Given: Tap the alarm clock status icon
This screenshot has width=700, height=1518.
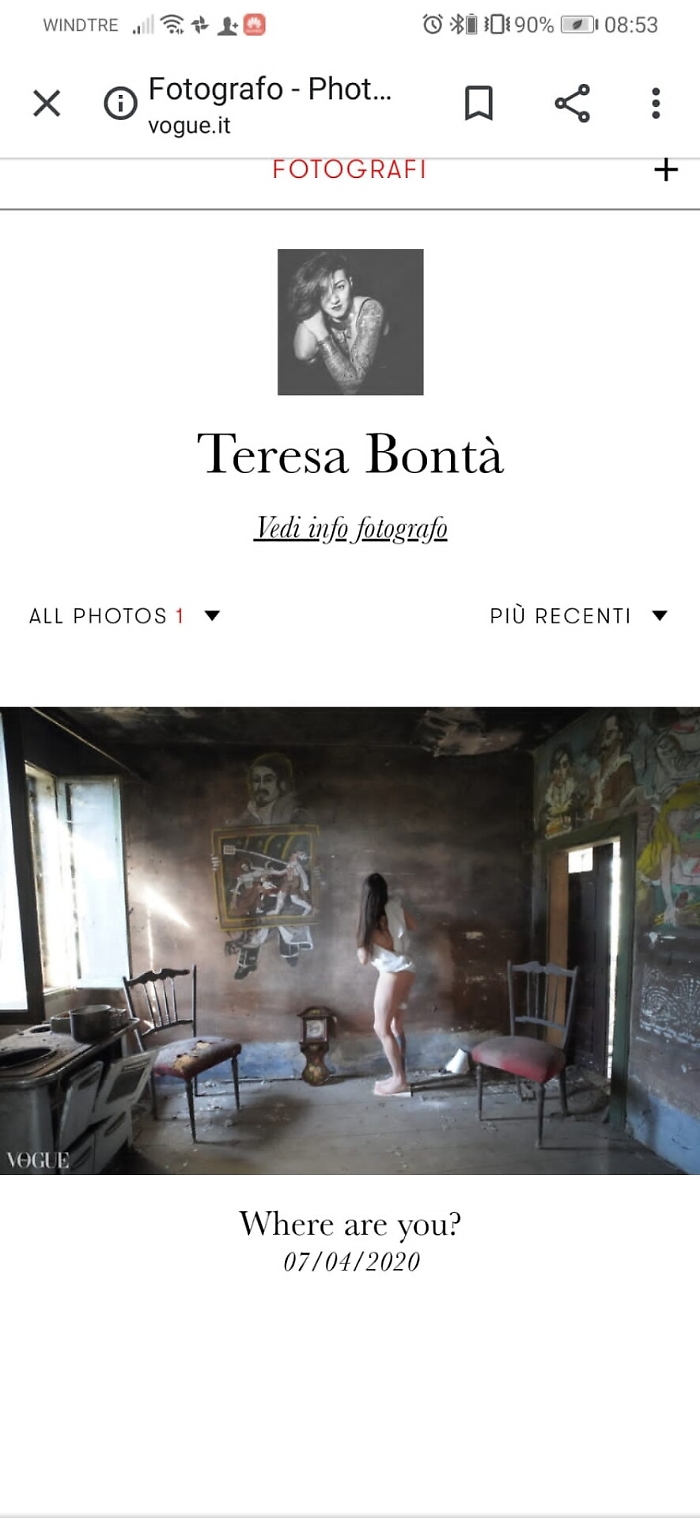Looking at the screenshot, I should click(x=432, y=25).
